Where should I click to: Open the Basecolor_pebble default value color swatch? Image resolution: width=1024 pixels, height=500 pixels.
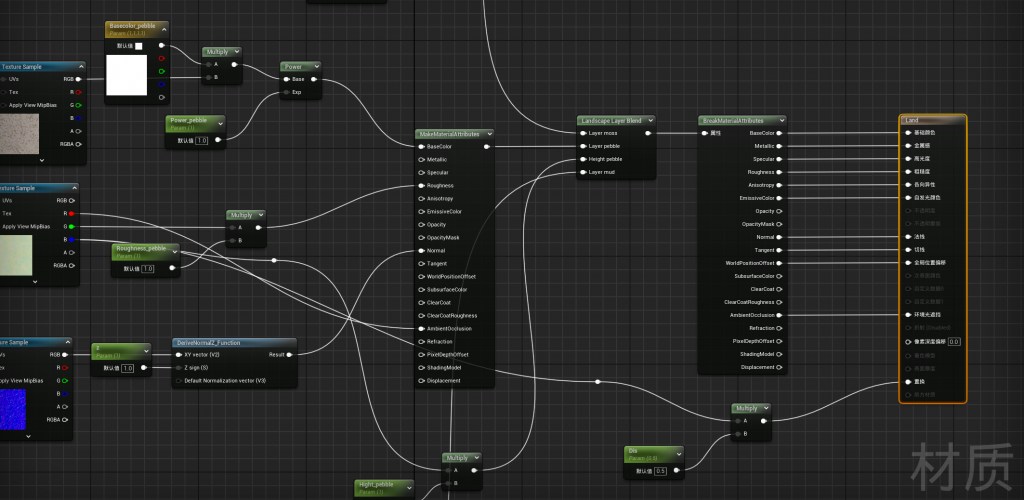[138, 46]
